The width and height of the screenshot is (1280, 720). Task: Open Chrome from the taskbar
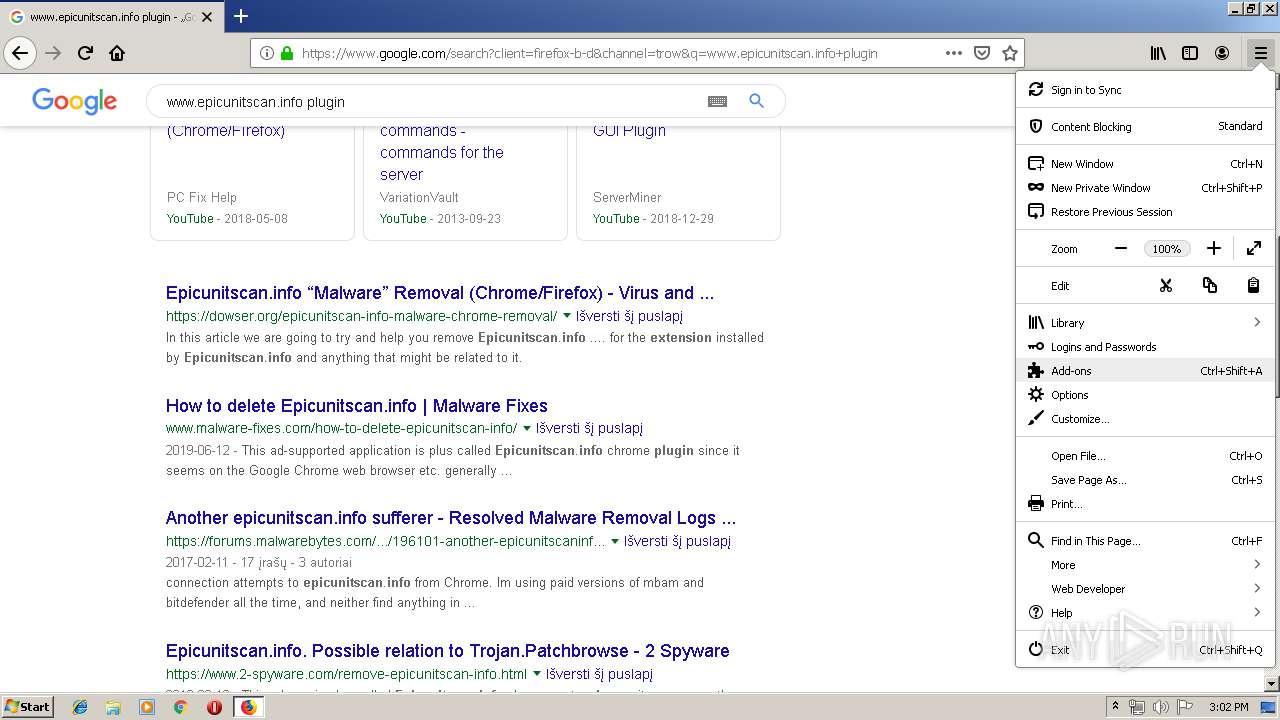coord(180,707)
